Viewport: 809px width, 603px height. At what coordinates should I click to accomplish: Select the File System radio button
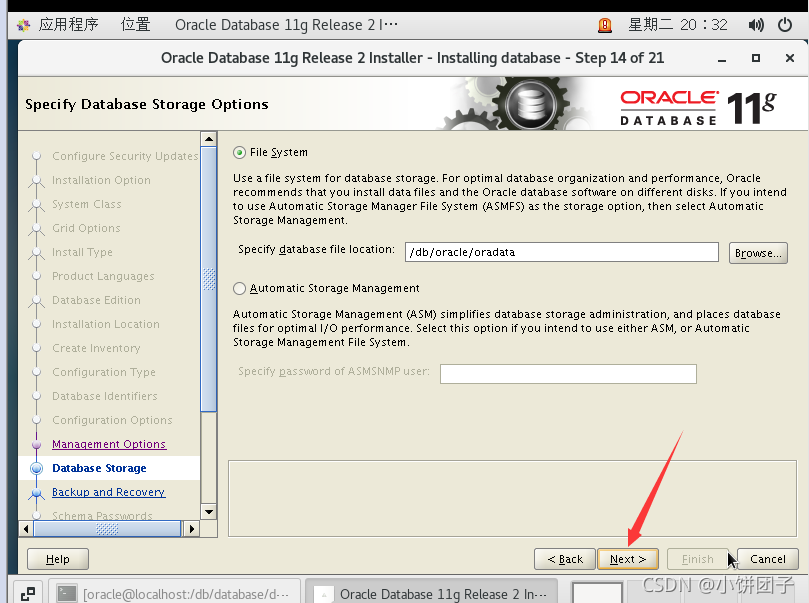[239, 153]
